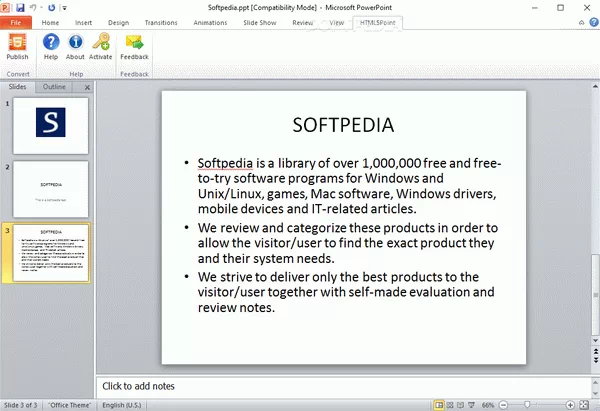600x411 pixels.
Task: Open the Feedback envelope icon
Action: (134, 46)
